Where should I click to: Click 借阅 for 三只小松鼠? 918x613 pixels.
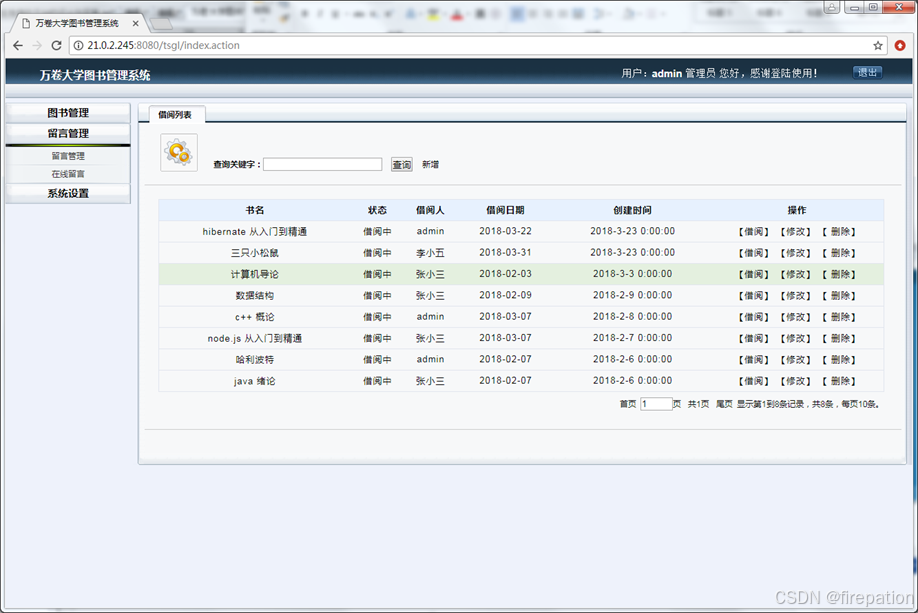point(754,253)
